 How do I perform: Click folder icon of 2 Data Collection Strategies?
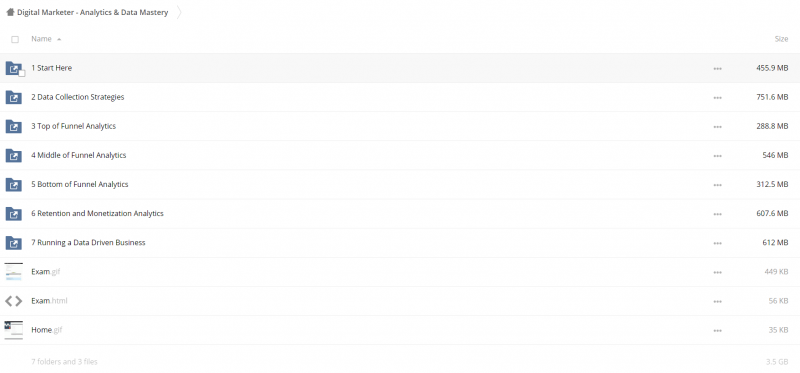click(x=13, y=97)
